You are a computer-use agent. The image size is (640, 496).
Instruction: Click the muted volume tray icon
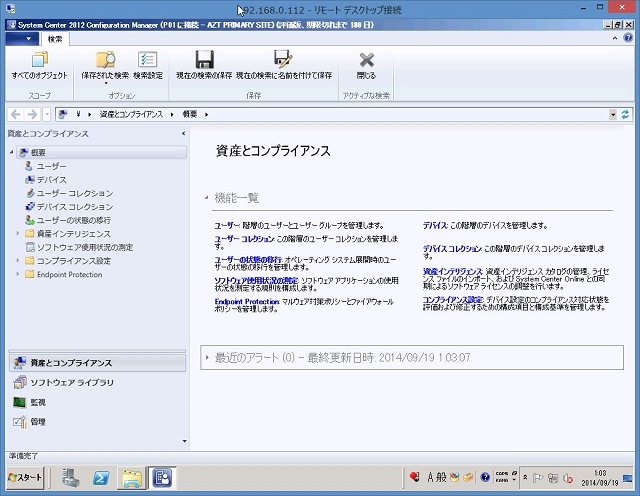pyautogui.click(x=568, y=478)
